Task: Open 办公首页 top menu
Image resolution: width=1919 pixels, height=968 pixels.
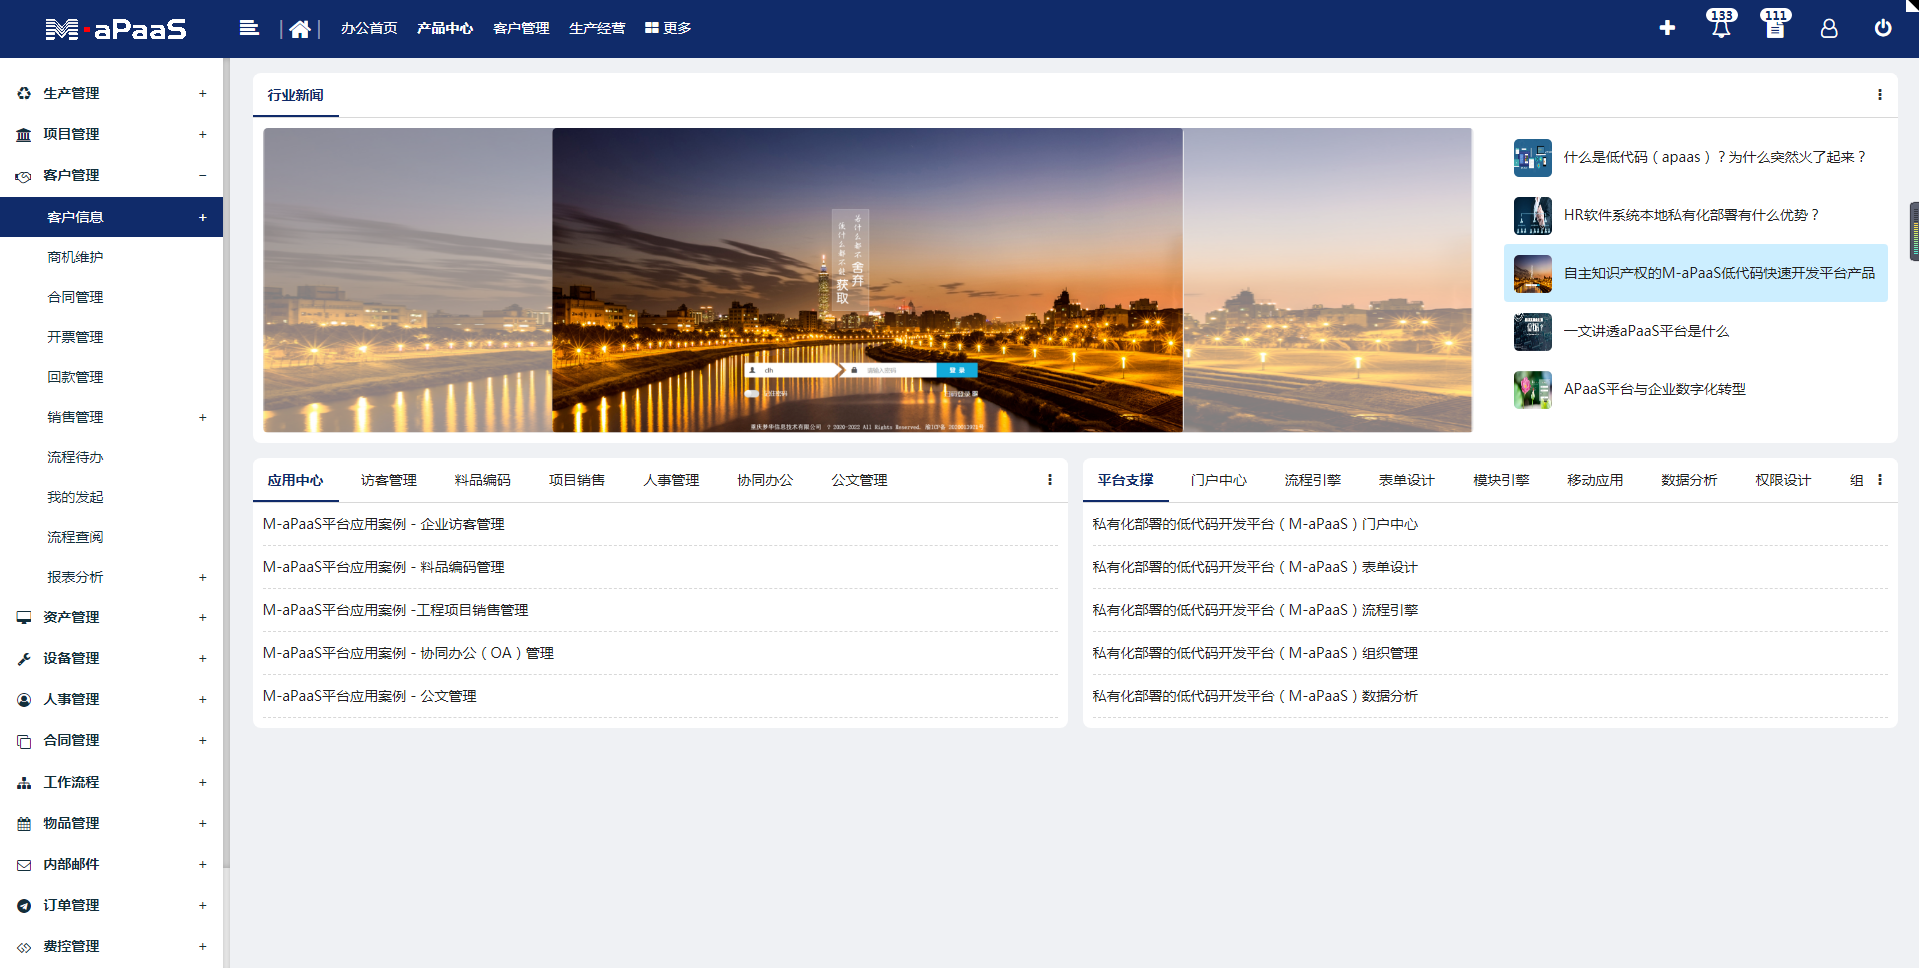Action: (369, 28)
